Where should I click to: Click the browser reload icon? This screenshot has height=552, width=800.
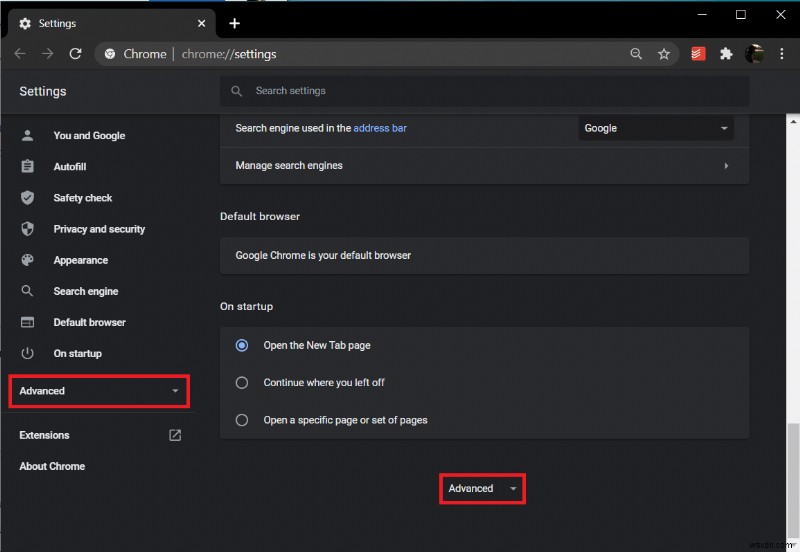[75, 54]
